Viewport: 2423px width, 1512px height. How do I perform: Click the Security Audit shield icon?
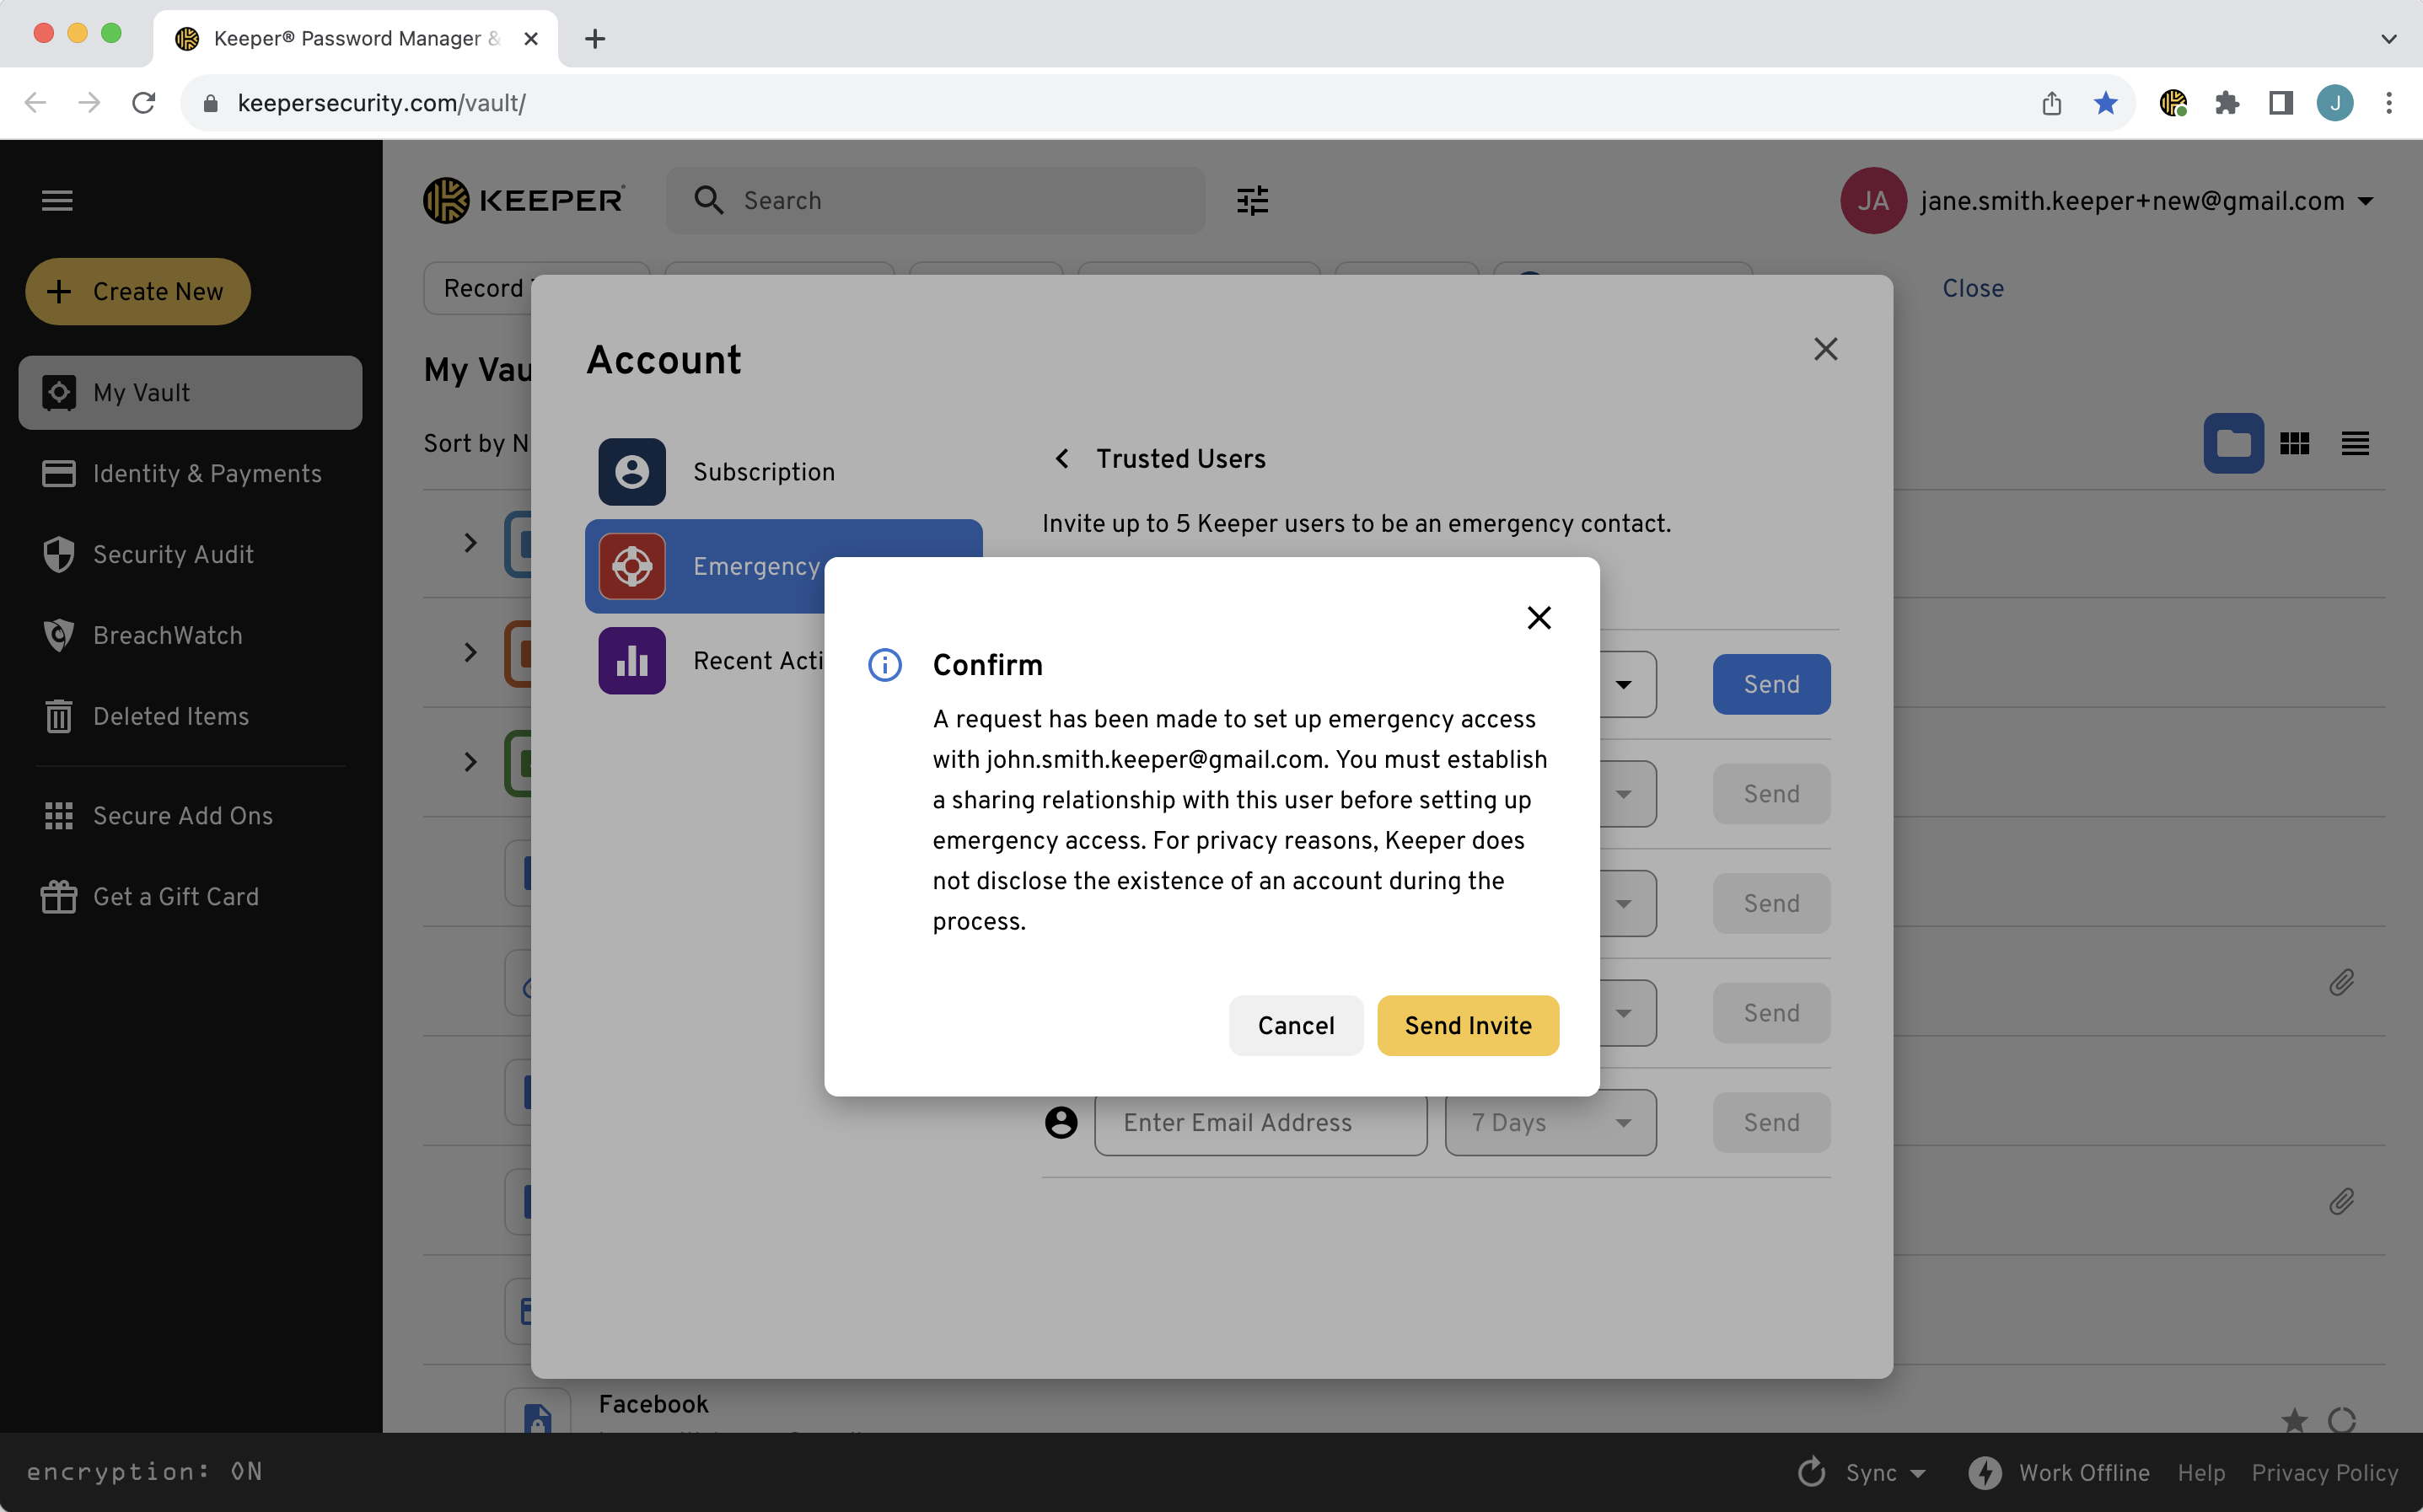(59, 554)
